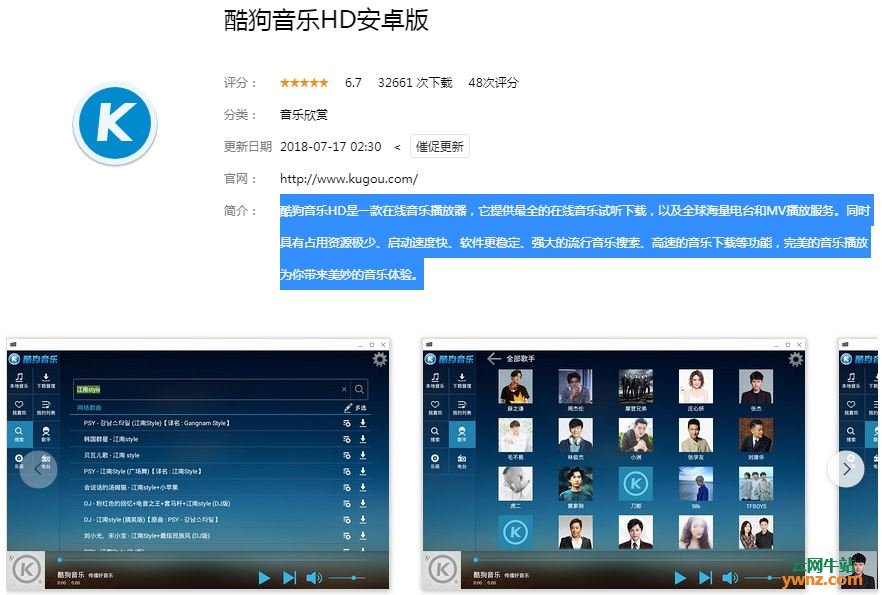The image size is (882, 595).
Task: Open the http://www.kugou.com/ official site link
Action: (349, 179)
